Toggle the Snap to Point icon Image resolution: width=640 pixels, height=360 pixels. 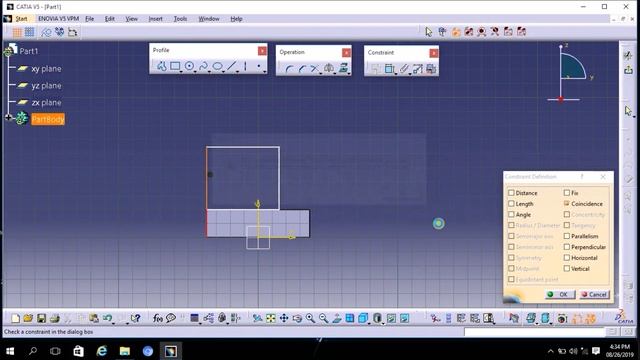point(29,32)
